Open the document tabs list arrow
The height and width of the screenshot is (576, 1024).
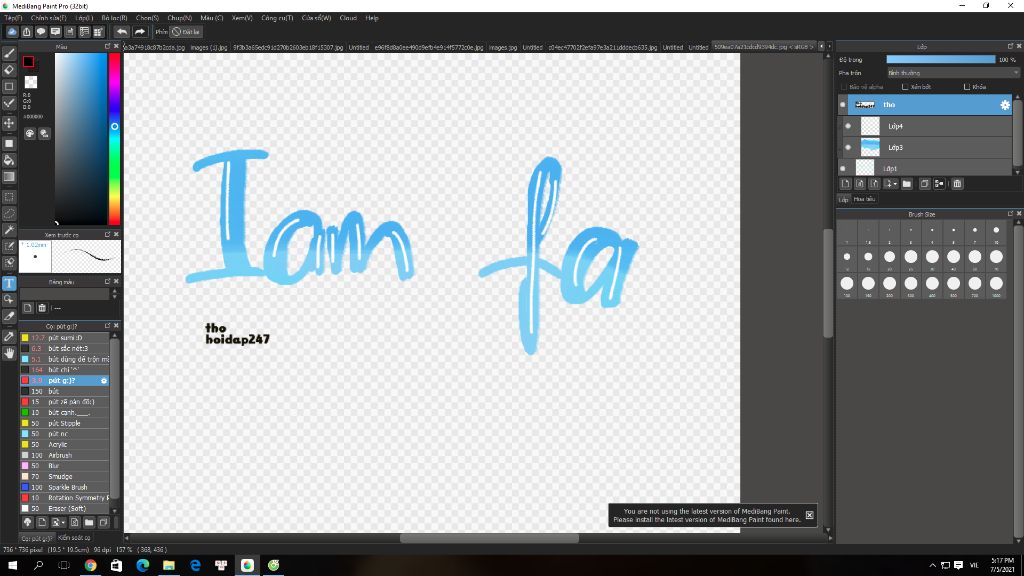(822, 47)
